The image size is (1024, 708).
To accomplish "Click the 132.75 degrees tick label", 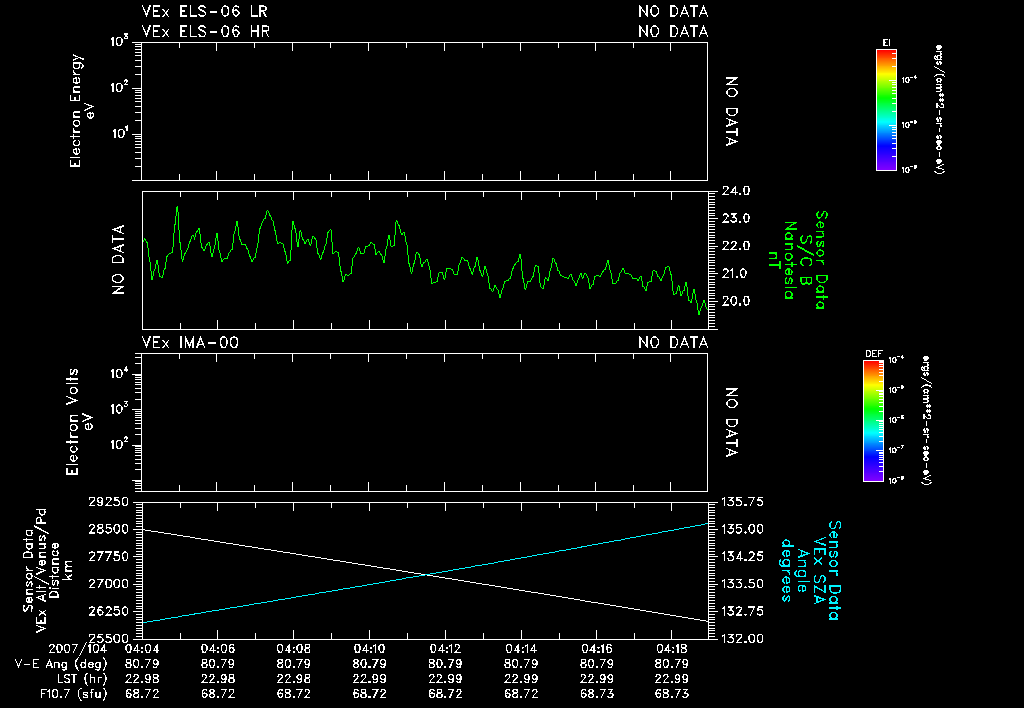I will (743, 611).
